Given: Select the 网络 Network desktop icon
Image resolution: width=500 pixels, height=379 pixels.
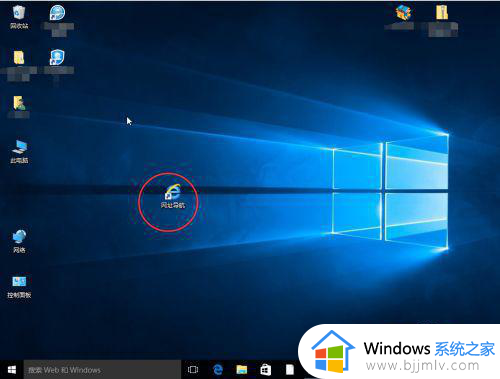Looking at the screenshot, I should [19, 241].
